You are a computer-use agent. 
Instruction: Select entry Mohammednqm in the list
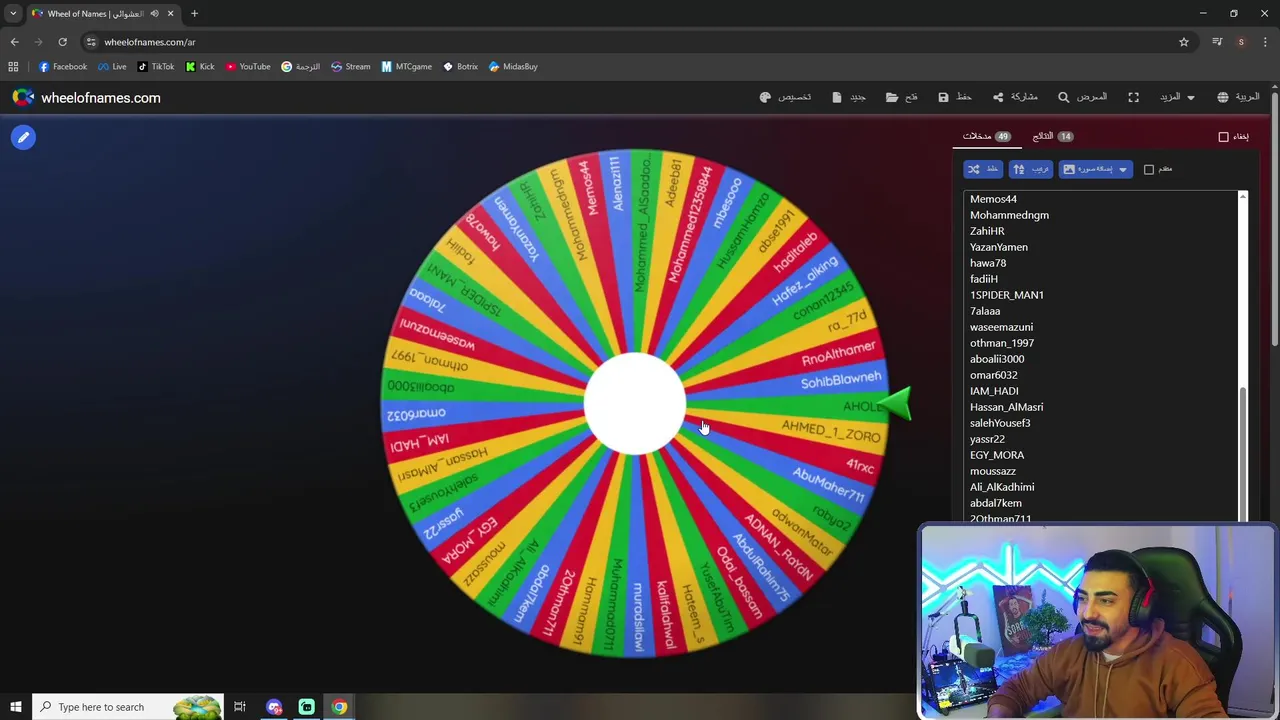pyautogui.click(x=1009, y=215)
